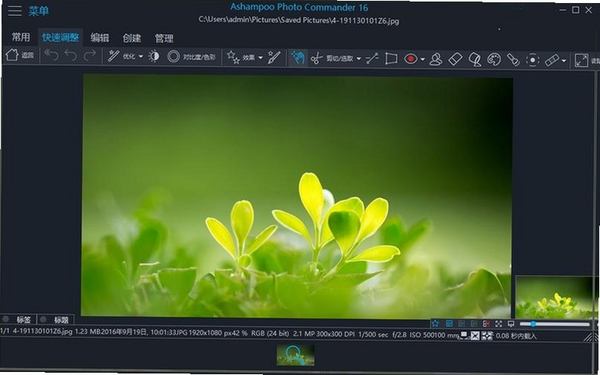Viewport: 600px width, 375px height.
Task: Select the eraser tool
Action: click(x=455, y=59)
